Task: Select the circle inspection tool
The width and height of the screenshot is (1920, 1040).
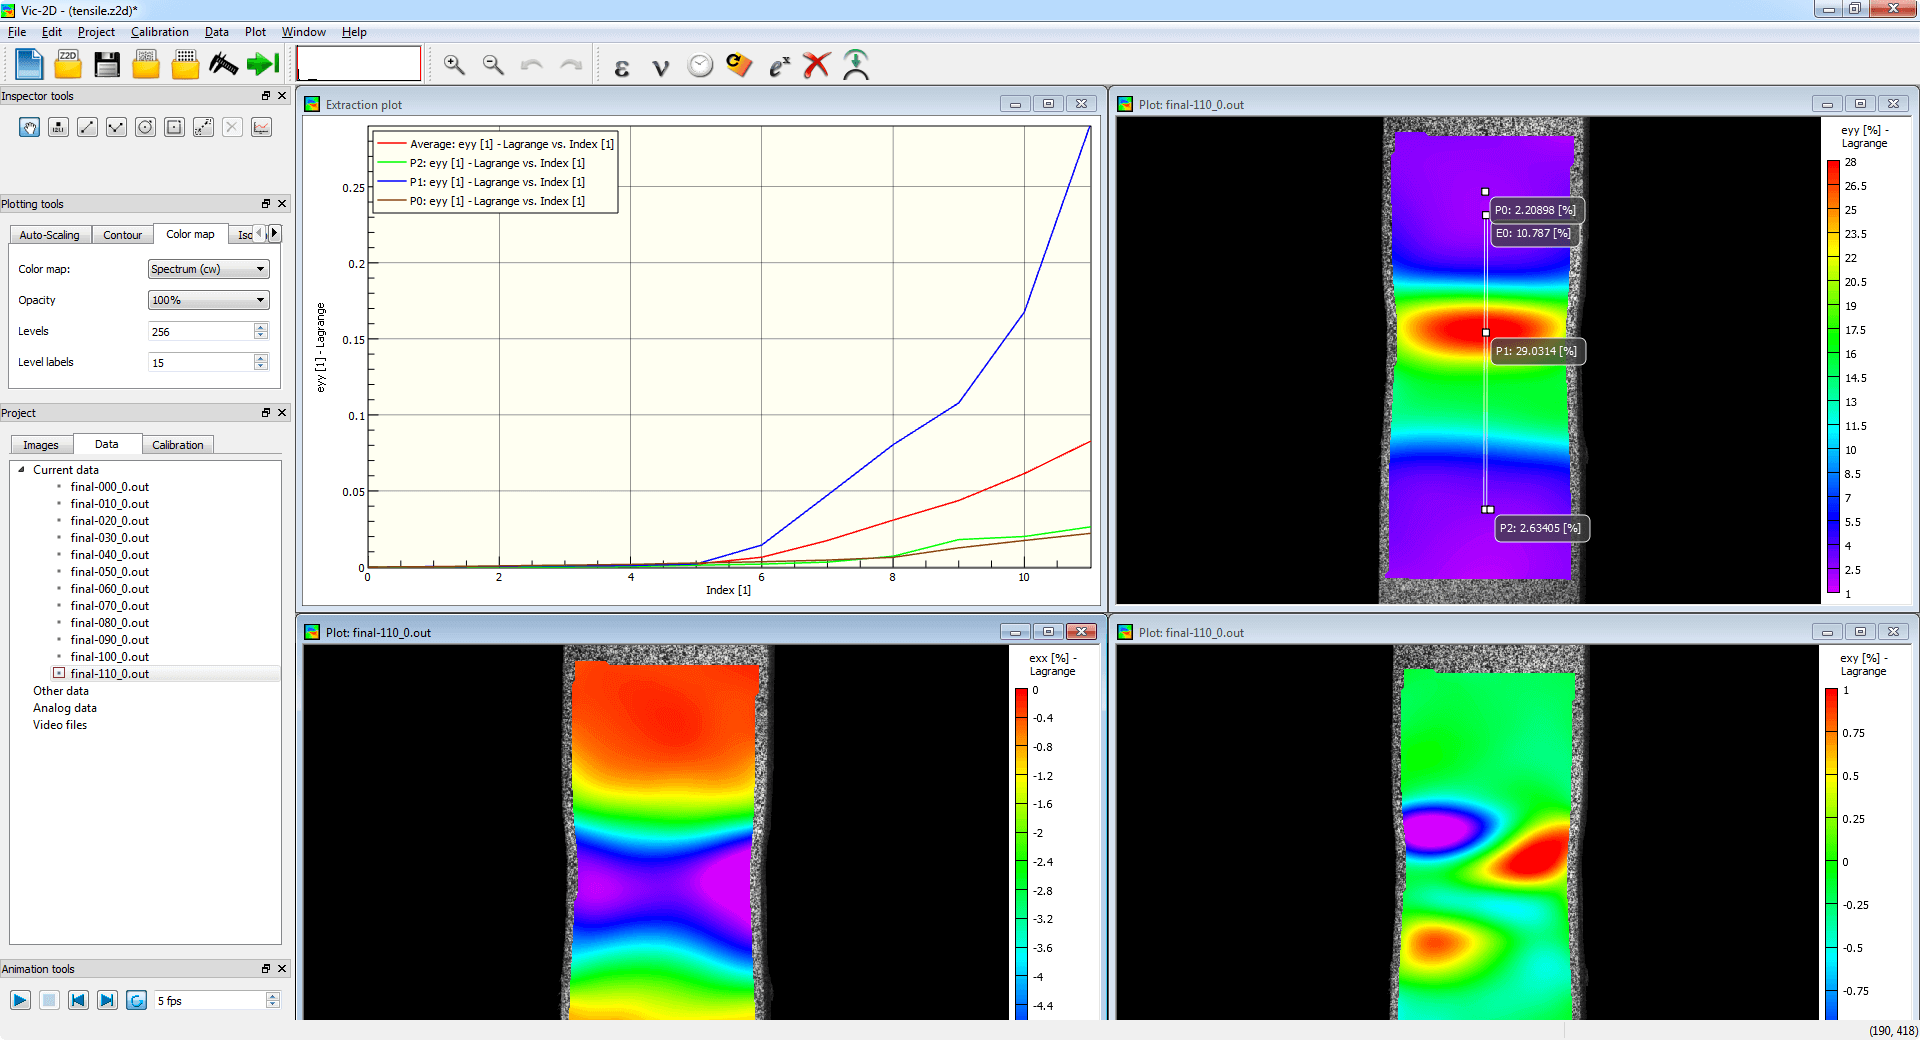Action: (x=146, y=127)
